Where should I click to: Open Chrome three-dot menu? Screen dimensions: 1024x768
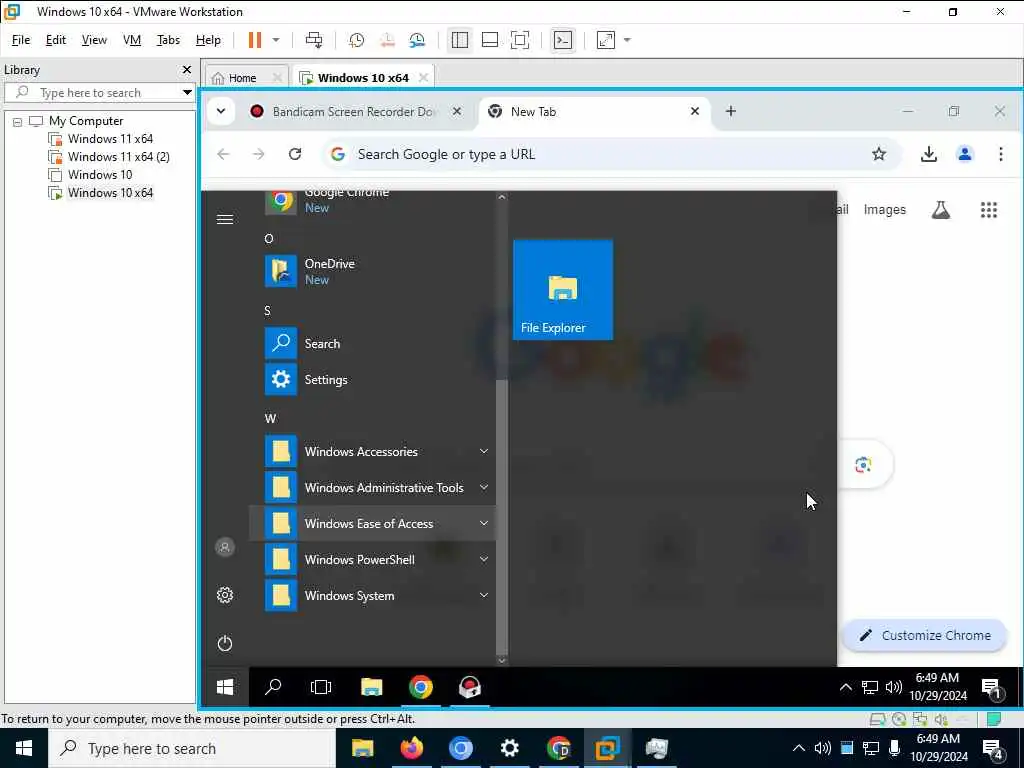(x=1000, y=154)
